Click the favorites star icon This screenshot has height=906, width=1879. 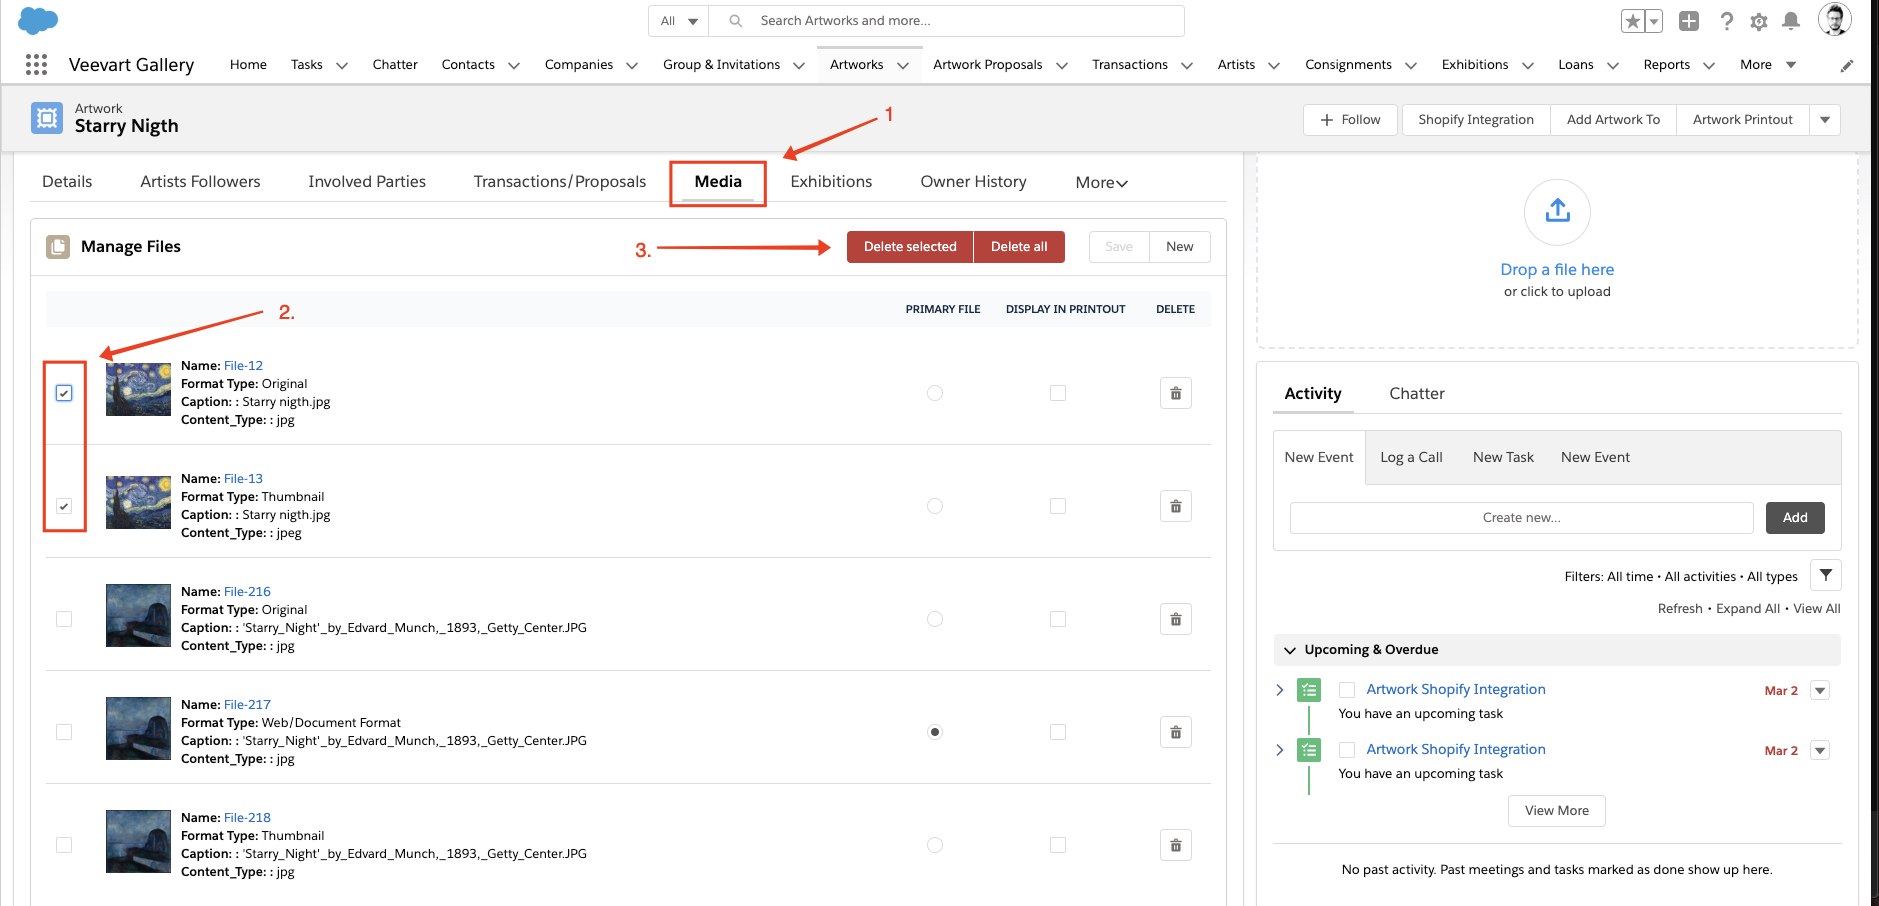1633,21
